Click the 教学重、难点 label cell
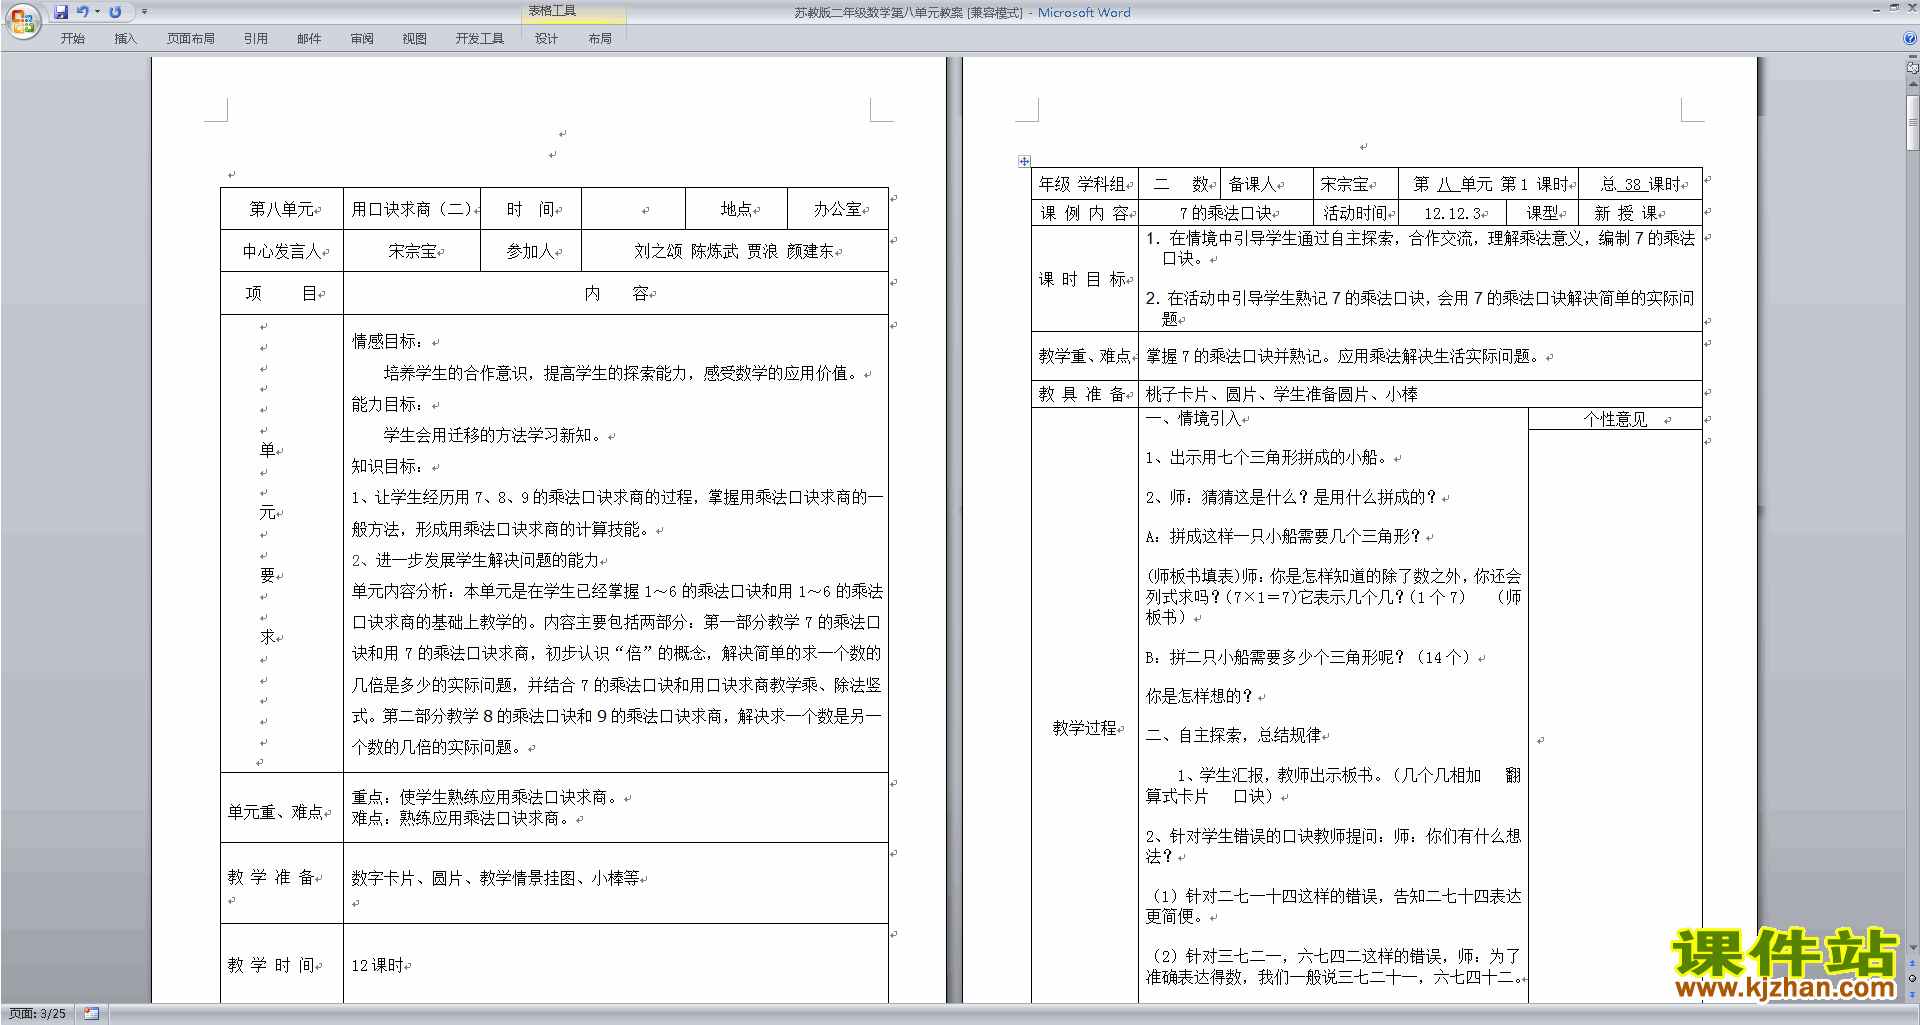 pyautogui.click(x=1085, y=356)
